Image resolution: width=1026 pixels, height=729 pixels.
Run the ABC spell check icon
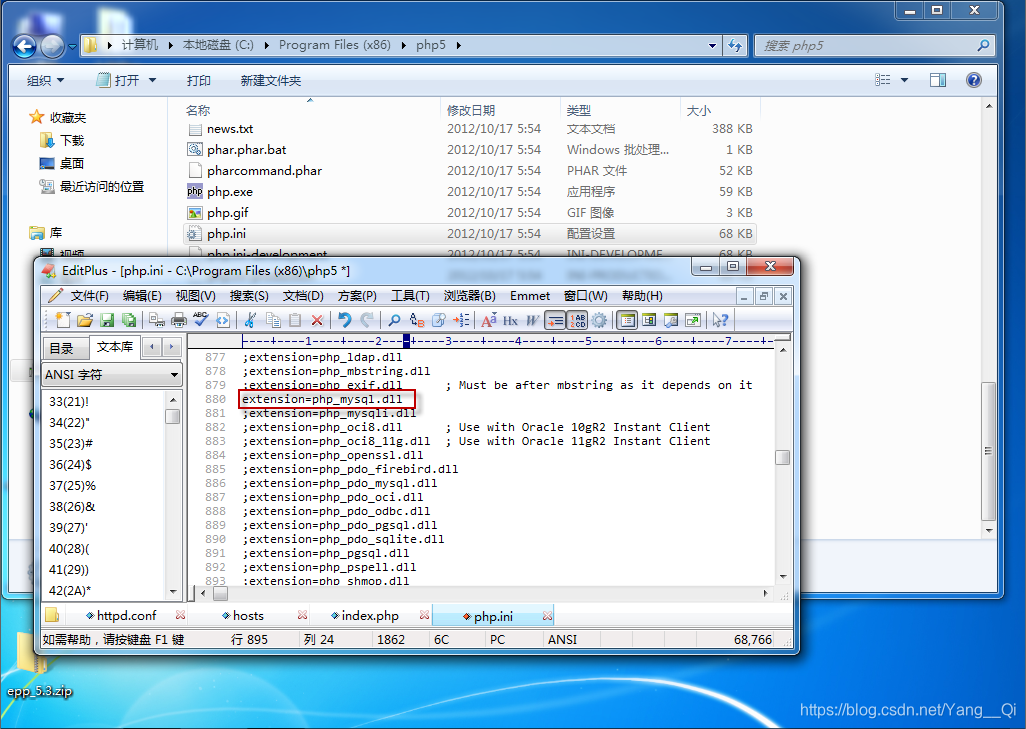[201, 320]
